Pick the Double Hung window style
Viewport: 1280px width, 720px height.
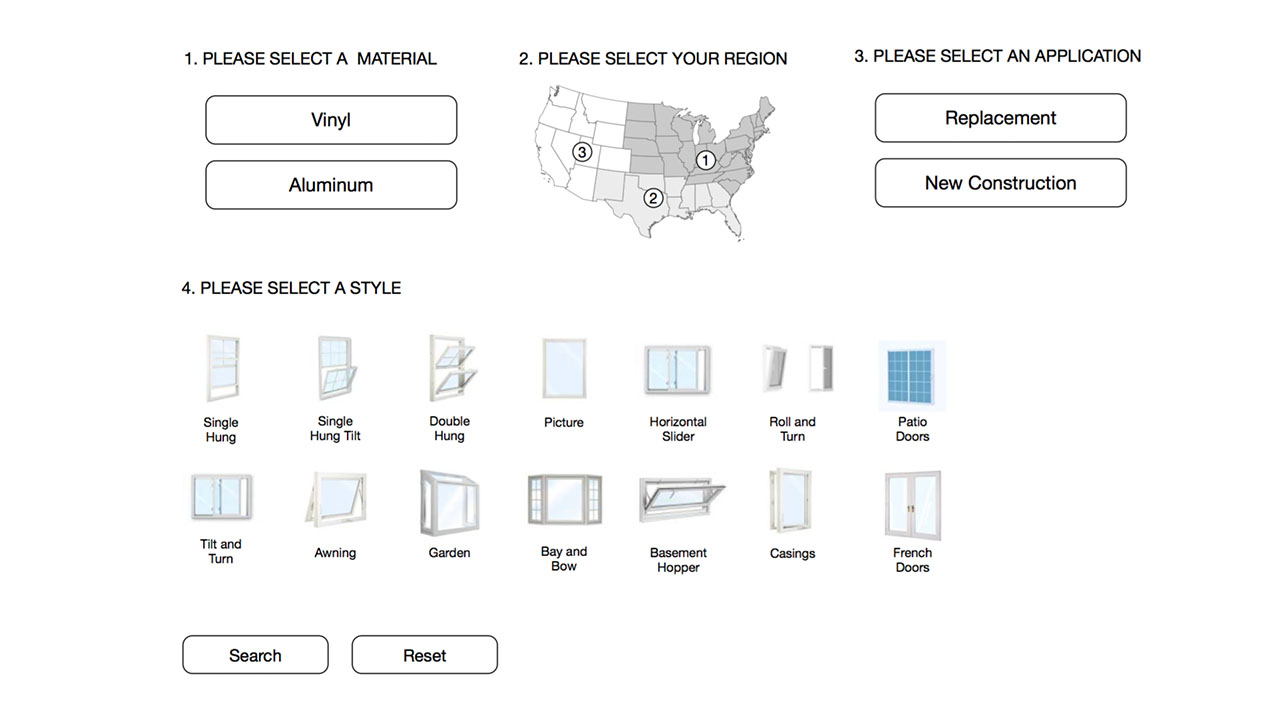(x=449, y=369)
